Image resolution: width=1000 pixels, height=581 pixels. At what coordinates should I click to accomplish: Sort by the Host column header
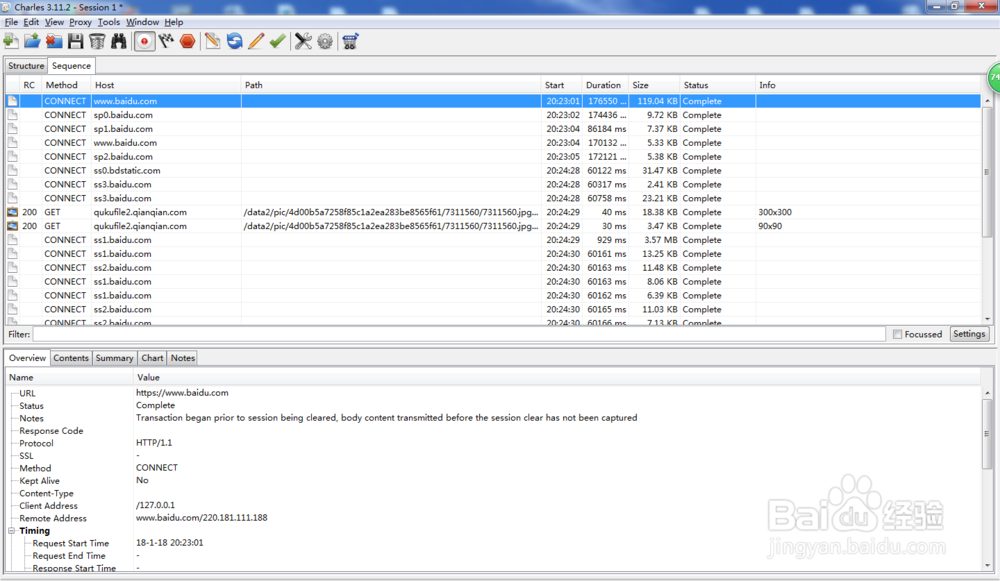tap(166, 85)
